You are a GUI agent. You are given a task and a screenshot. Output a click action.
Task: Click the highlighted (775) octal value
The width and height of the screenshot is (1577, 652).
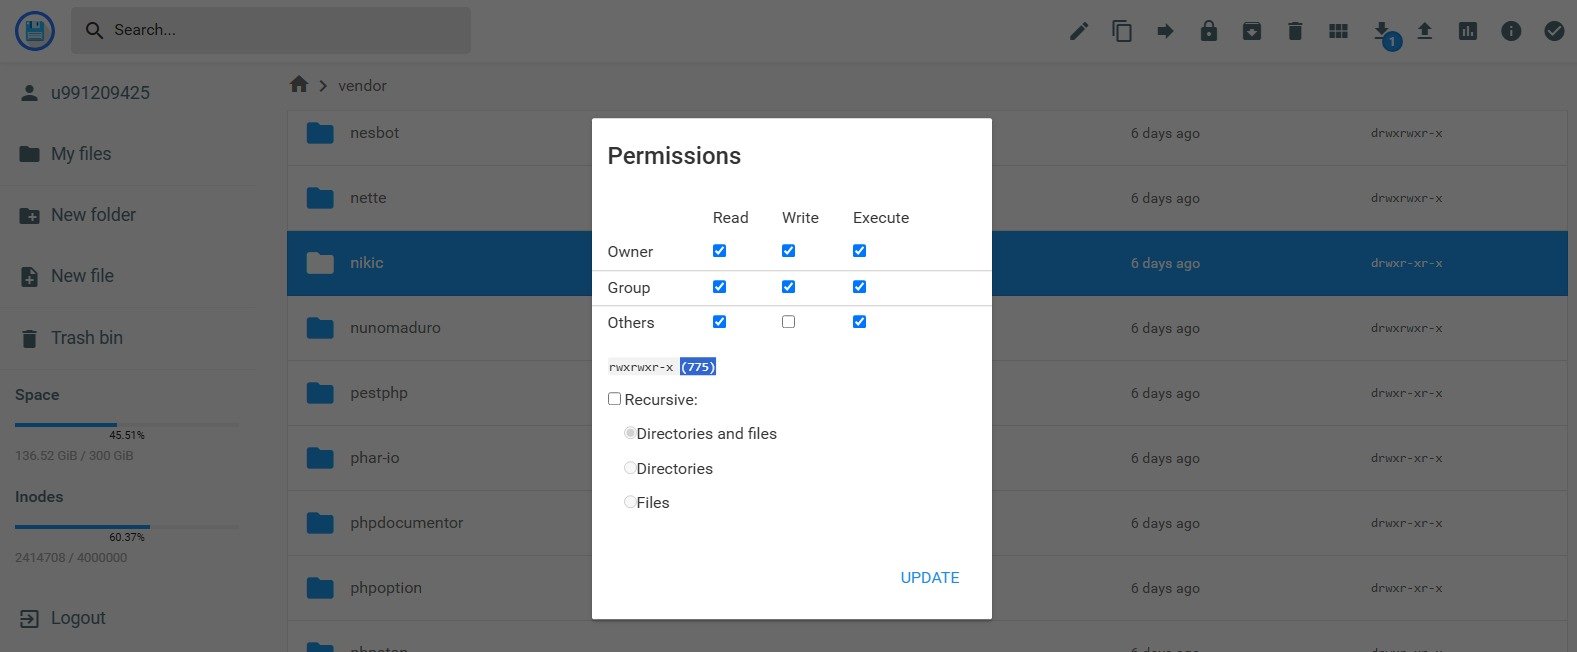698,367
